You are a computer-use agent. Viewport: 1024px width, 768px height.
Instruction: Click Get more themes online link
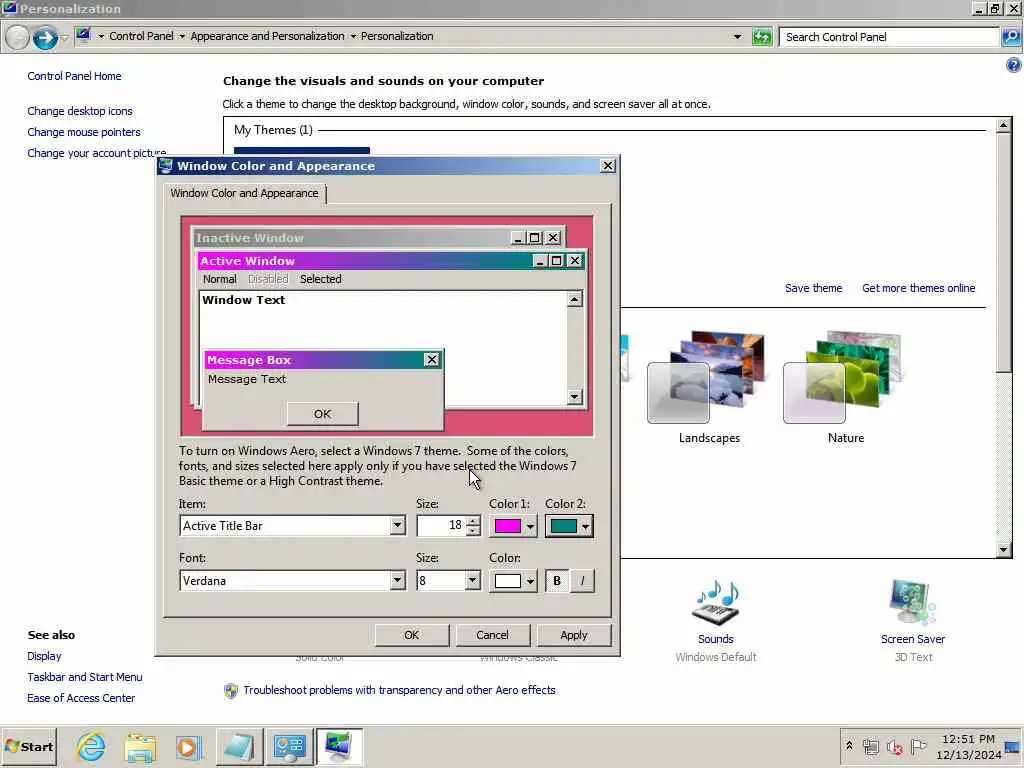(x=918, y=288)
